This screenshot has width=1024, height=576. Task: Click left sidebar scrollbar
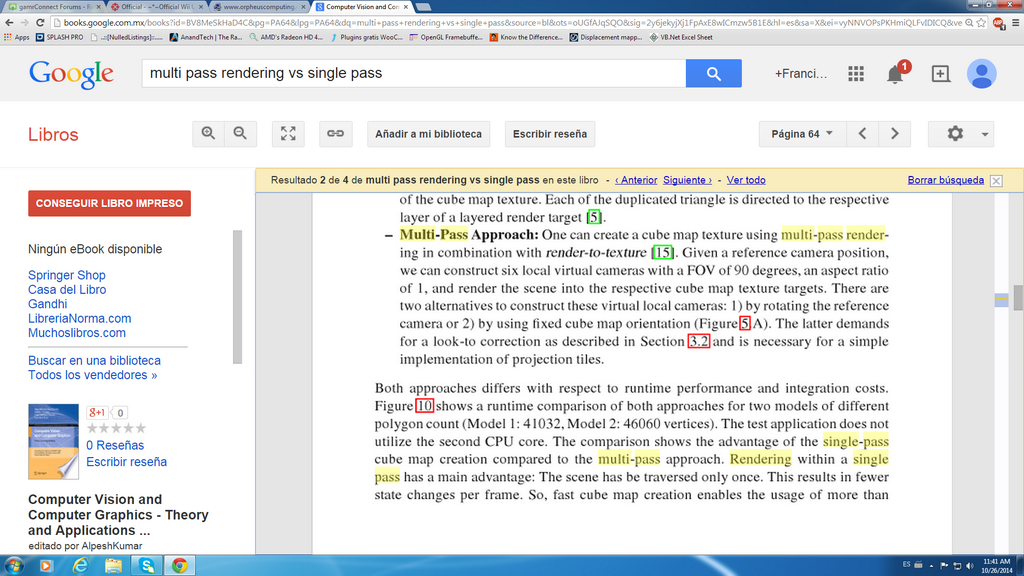pos(237,297)
